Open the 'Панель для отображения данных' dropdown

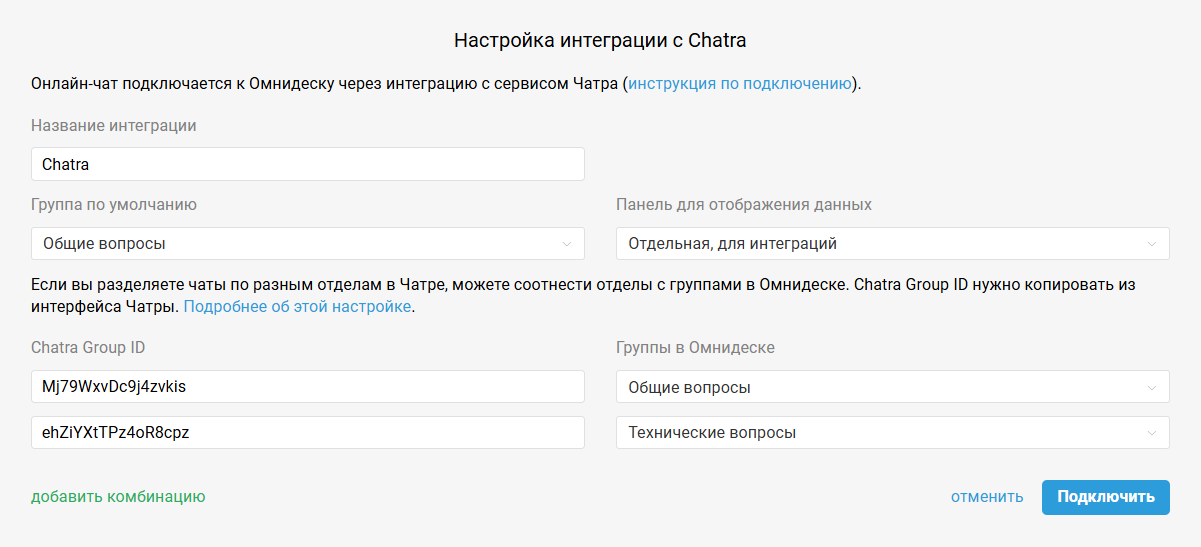[x=893, y=243]
